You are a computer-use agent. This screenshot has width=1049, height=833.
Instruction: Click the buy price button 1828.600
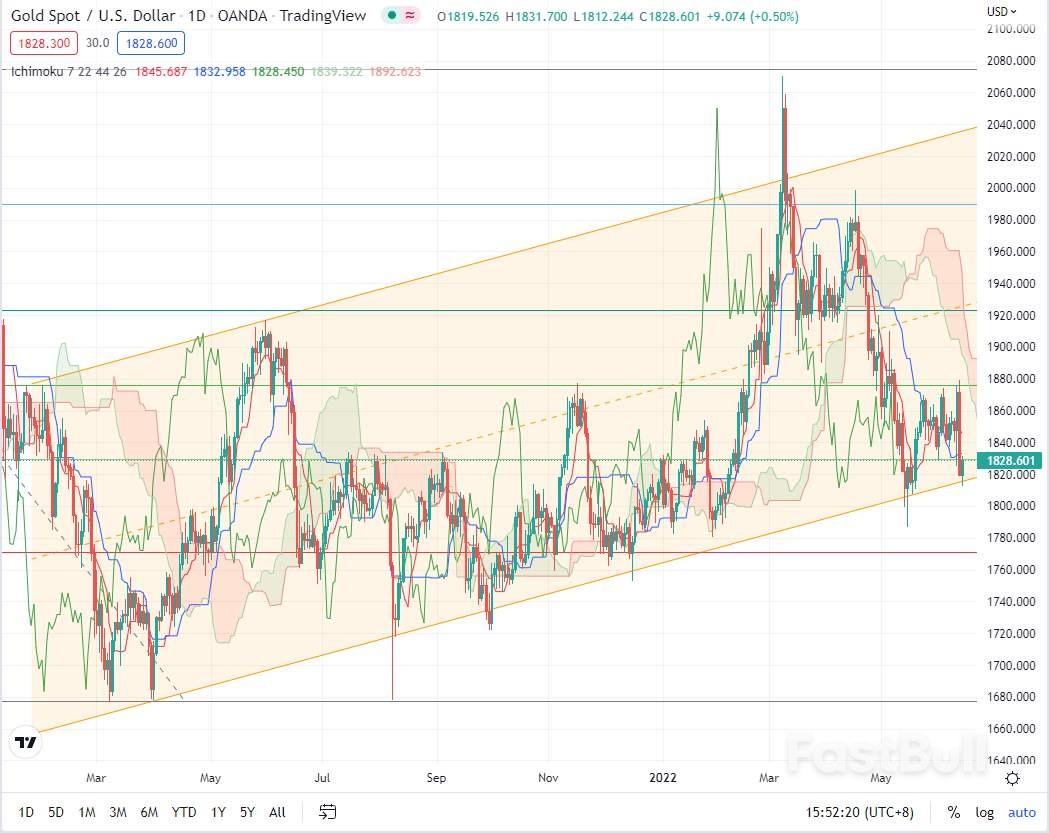point(151,43)
